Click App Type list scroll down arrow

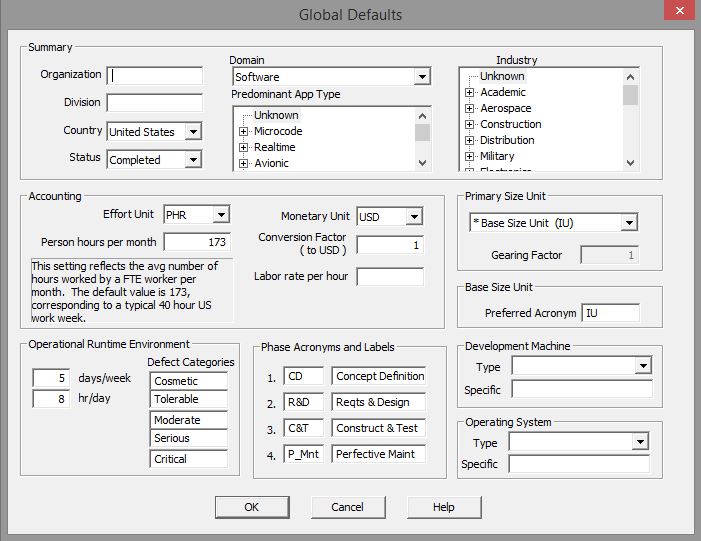click(422, 163)
